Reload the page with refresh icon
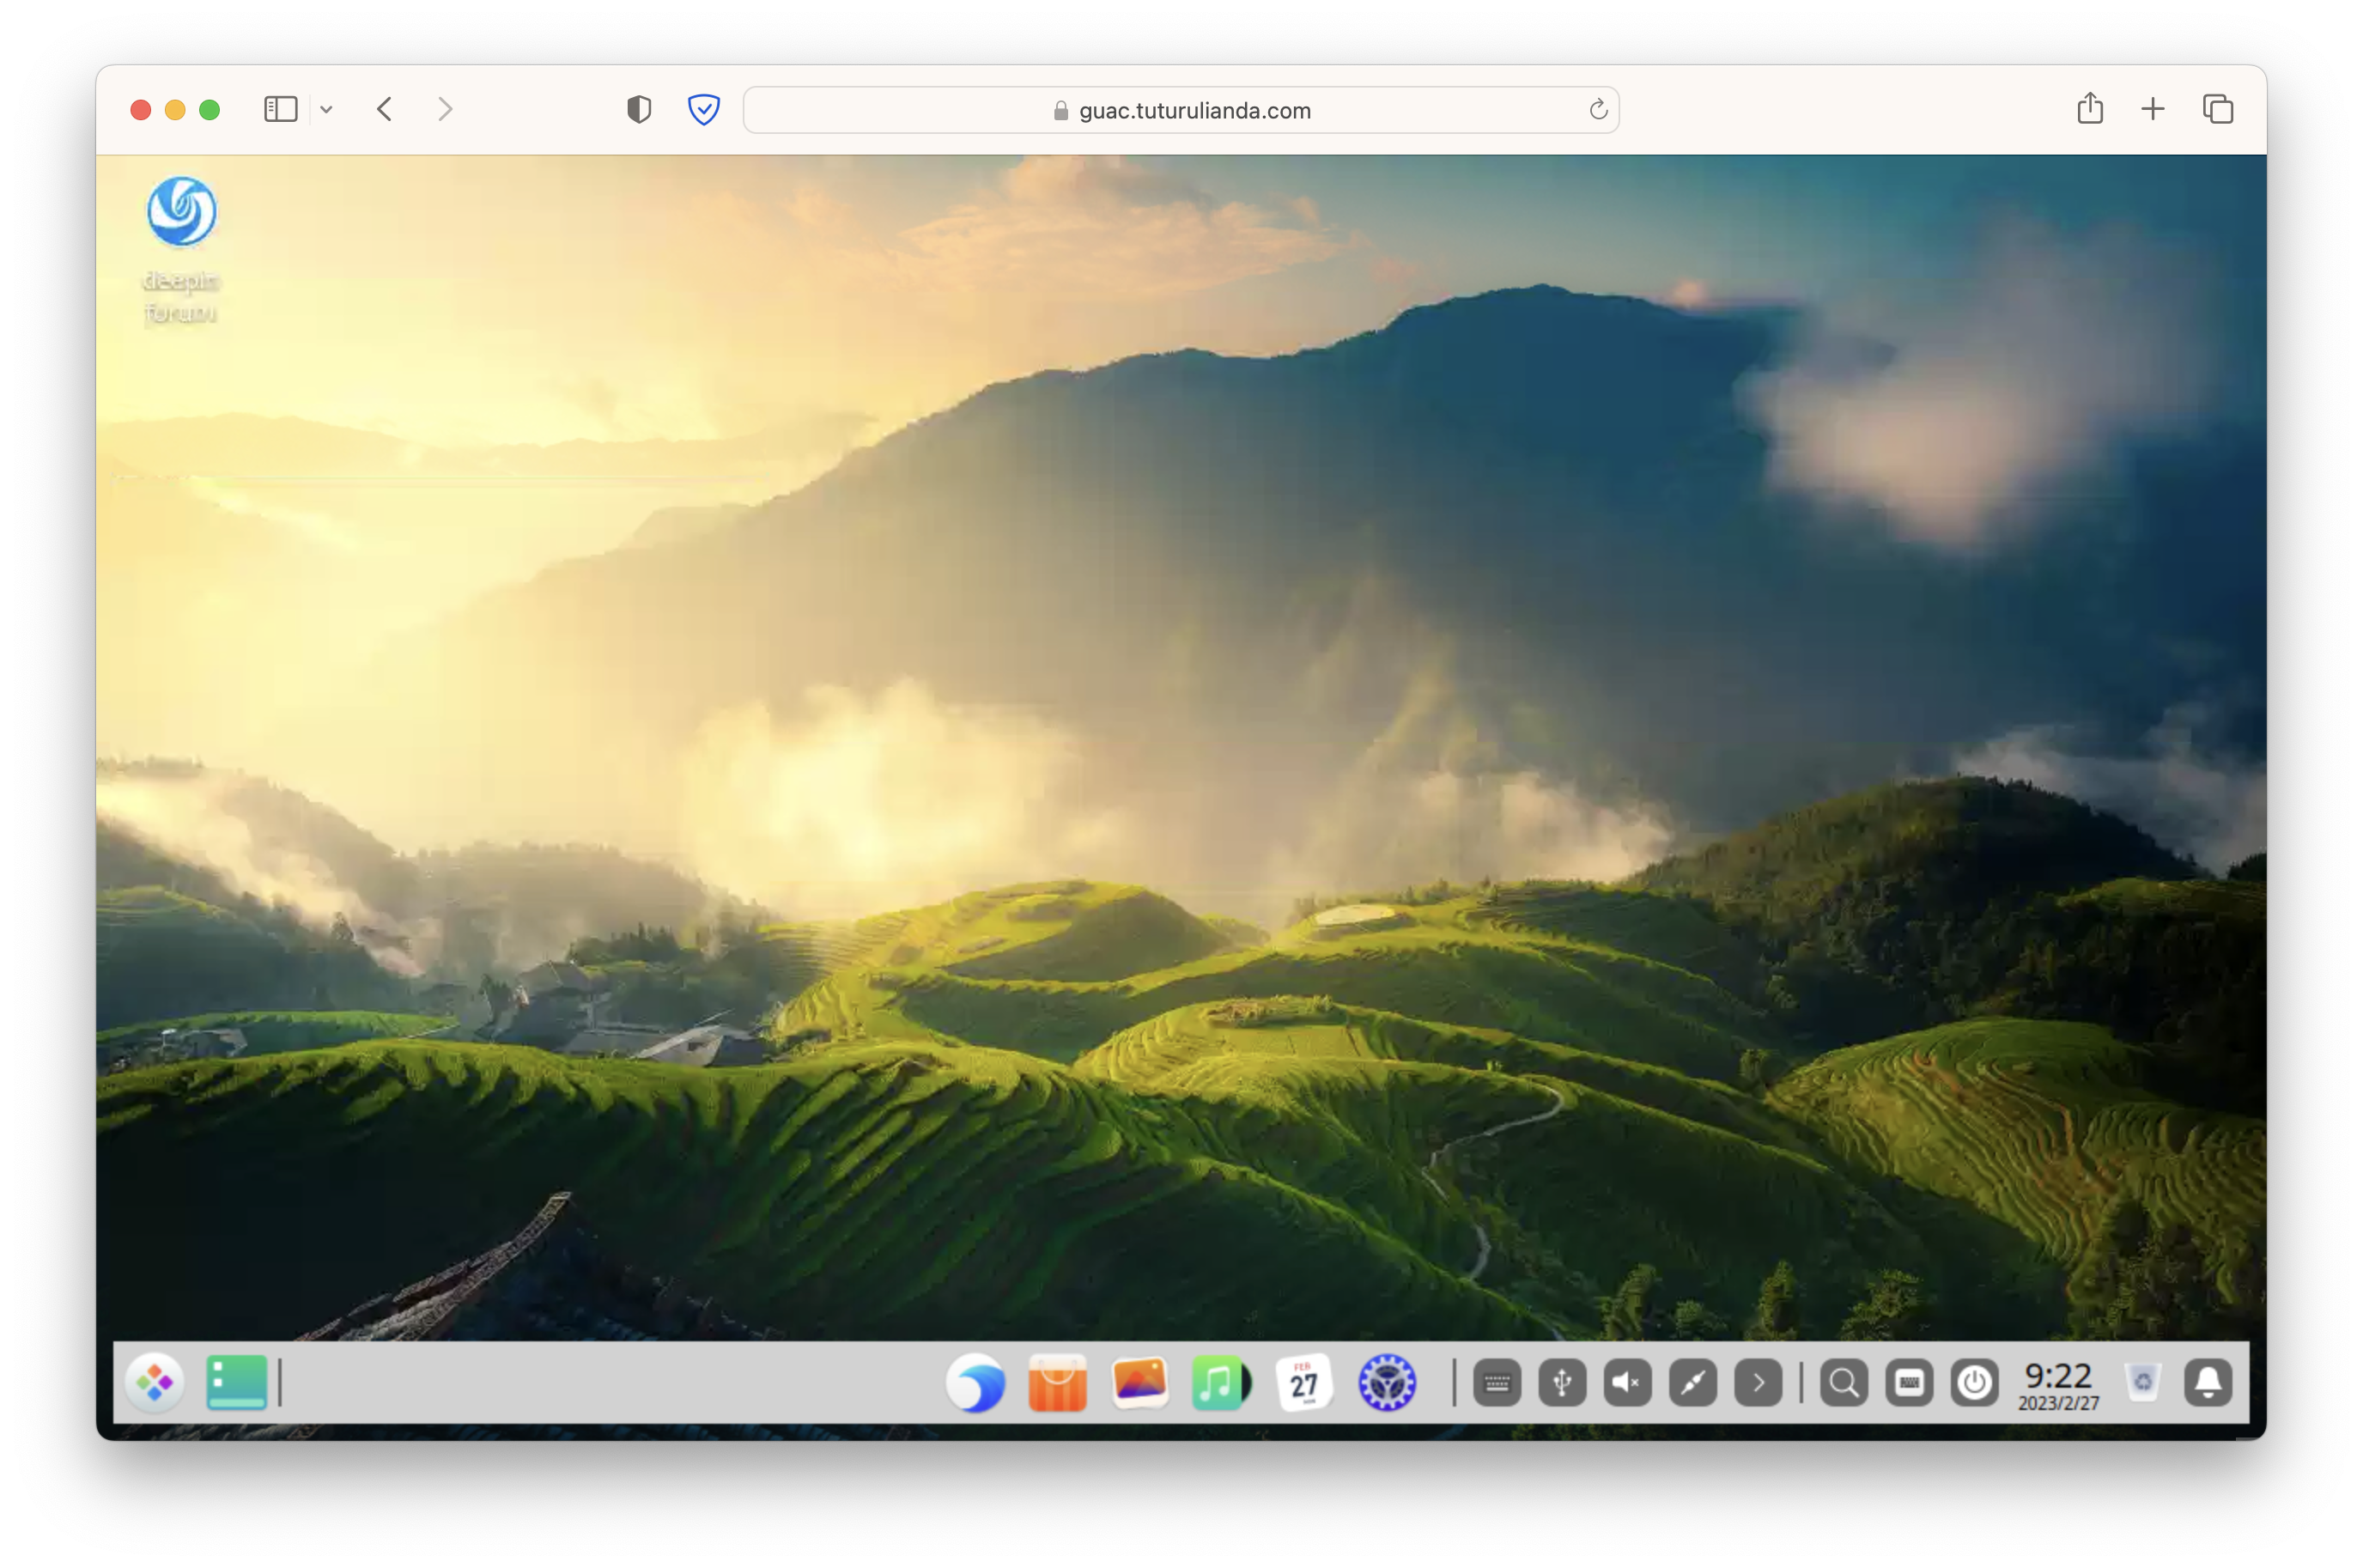The image size is (2363, 1568). click(x=1598, y=109)
